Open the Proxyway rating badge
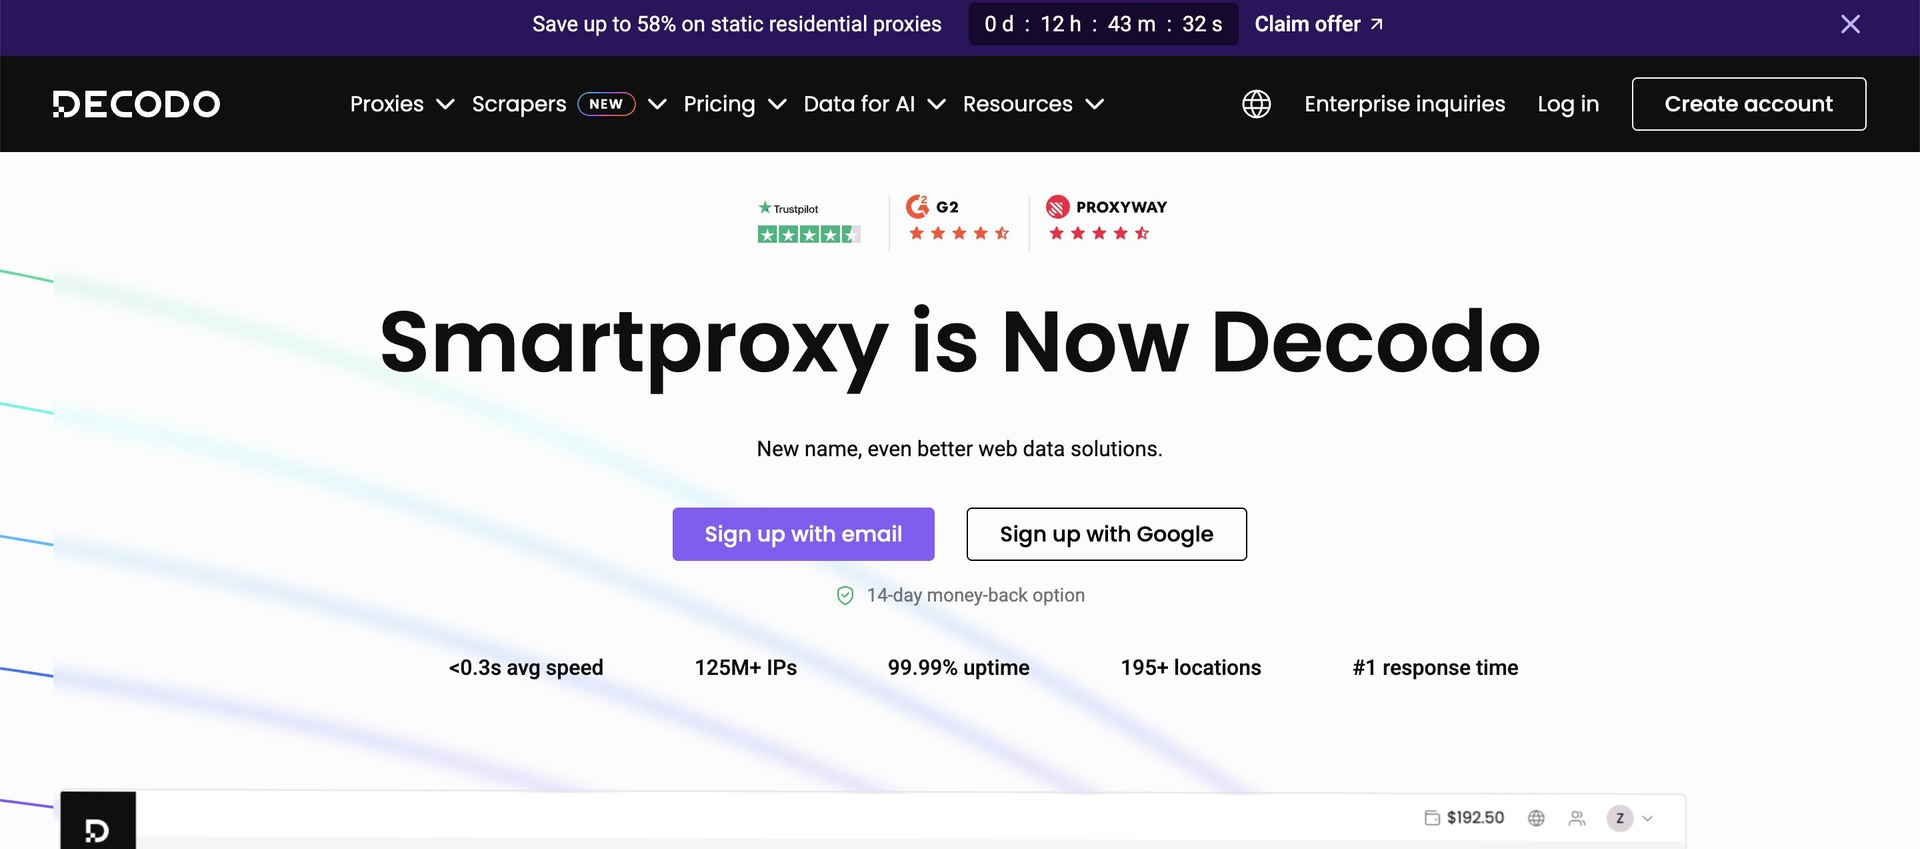Image resolution: width=1920 pixels, height=849 pixels. tap(1106, 220)
